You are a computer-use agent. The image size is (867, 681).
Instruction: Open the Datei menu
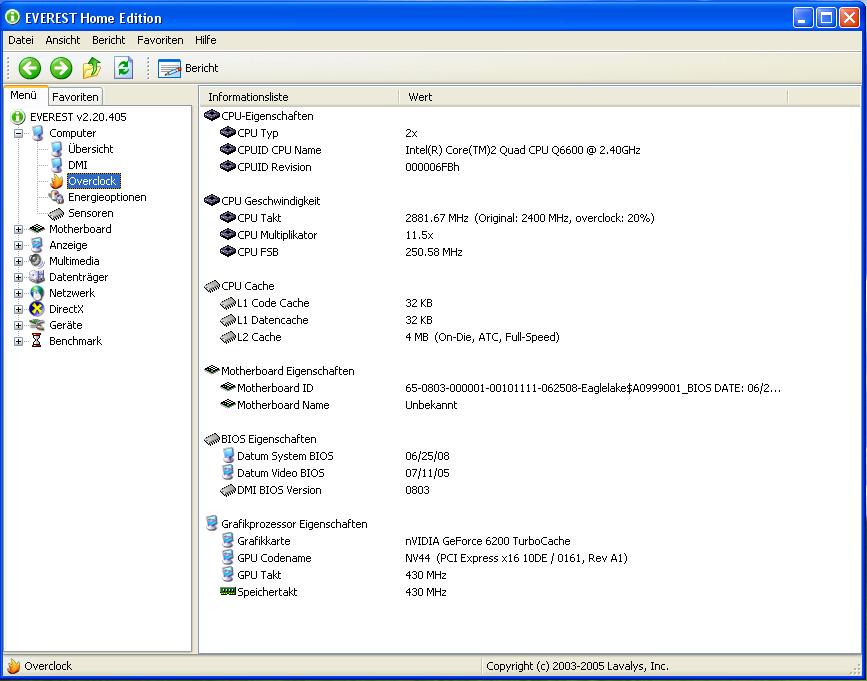[x=21, y=40]
